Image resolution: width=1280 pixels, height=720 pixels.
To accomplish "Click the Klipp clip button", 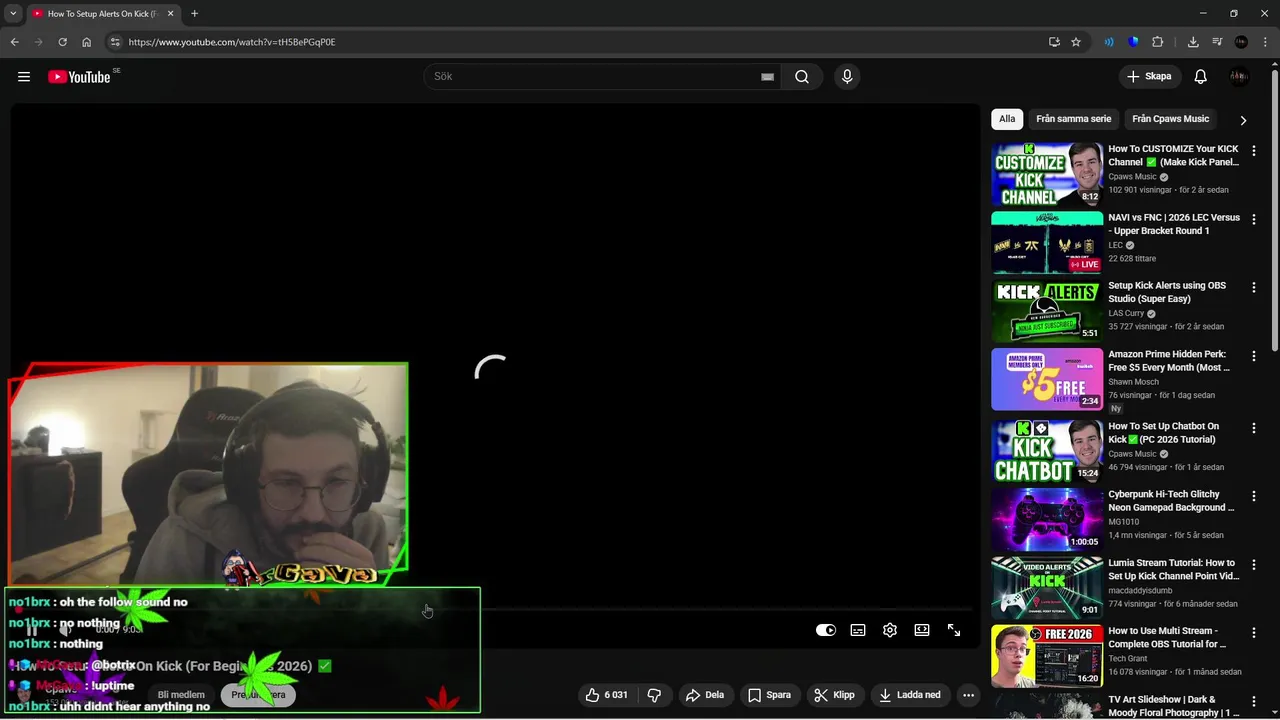I will 834,695.
